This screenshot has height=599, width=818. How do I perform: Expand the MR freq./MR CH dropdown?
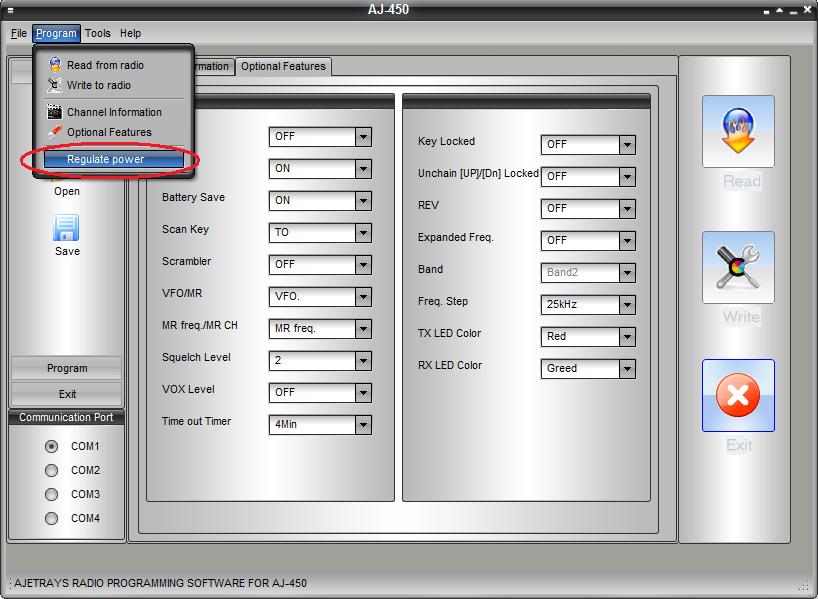[x=363, y=329]
